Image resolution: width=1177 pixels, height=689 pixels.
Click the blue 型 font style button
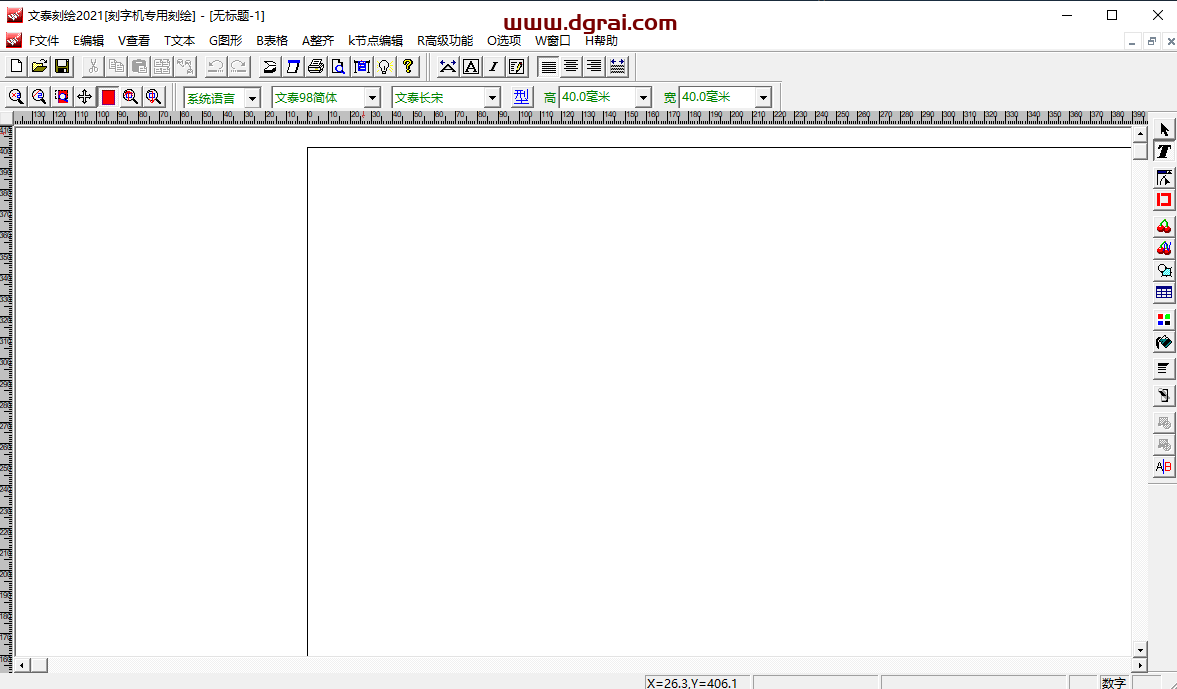[x=522, y=97]
